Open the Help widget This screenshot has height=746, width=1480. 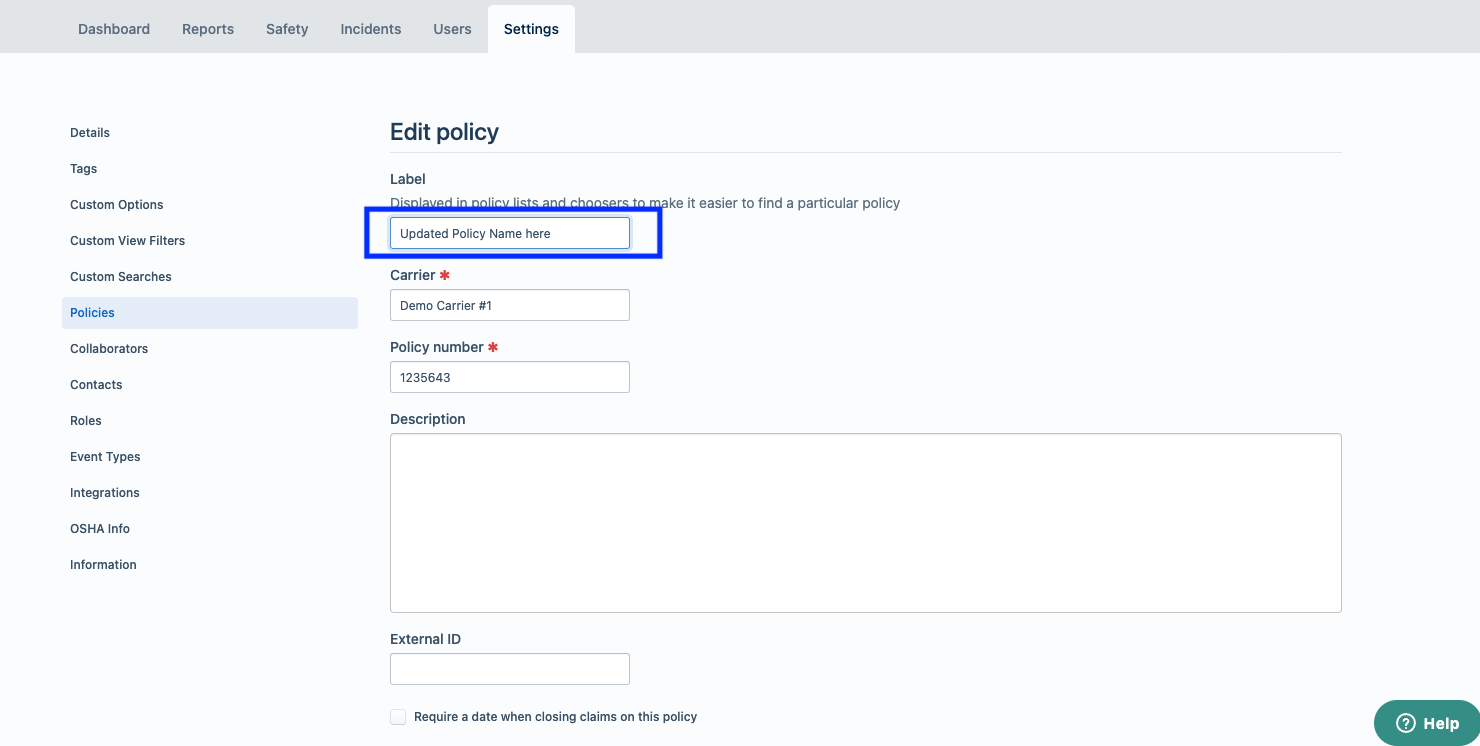1427,723
